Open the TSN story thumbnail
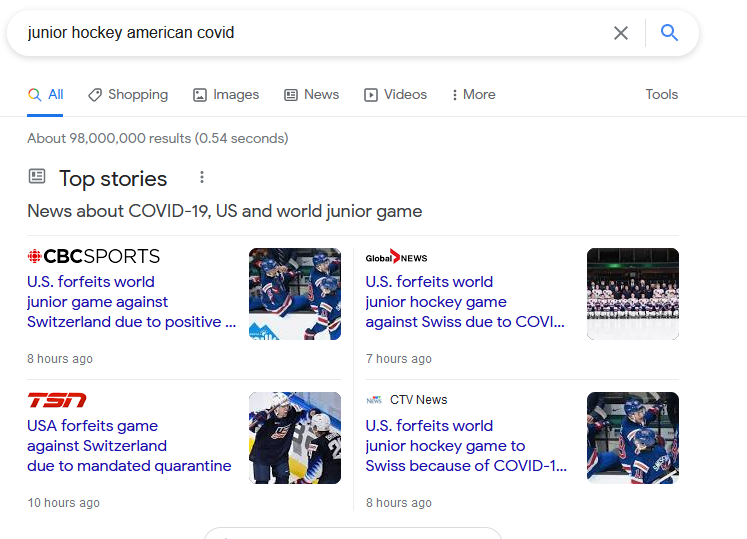This screenshot has height=539, width=747. (x=295, y=438)
